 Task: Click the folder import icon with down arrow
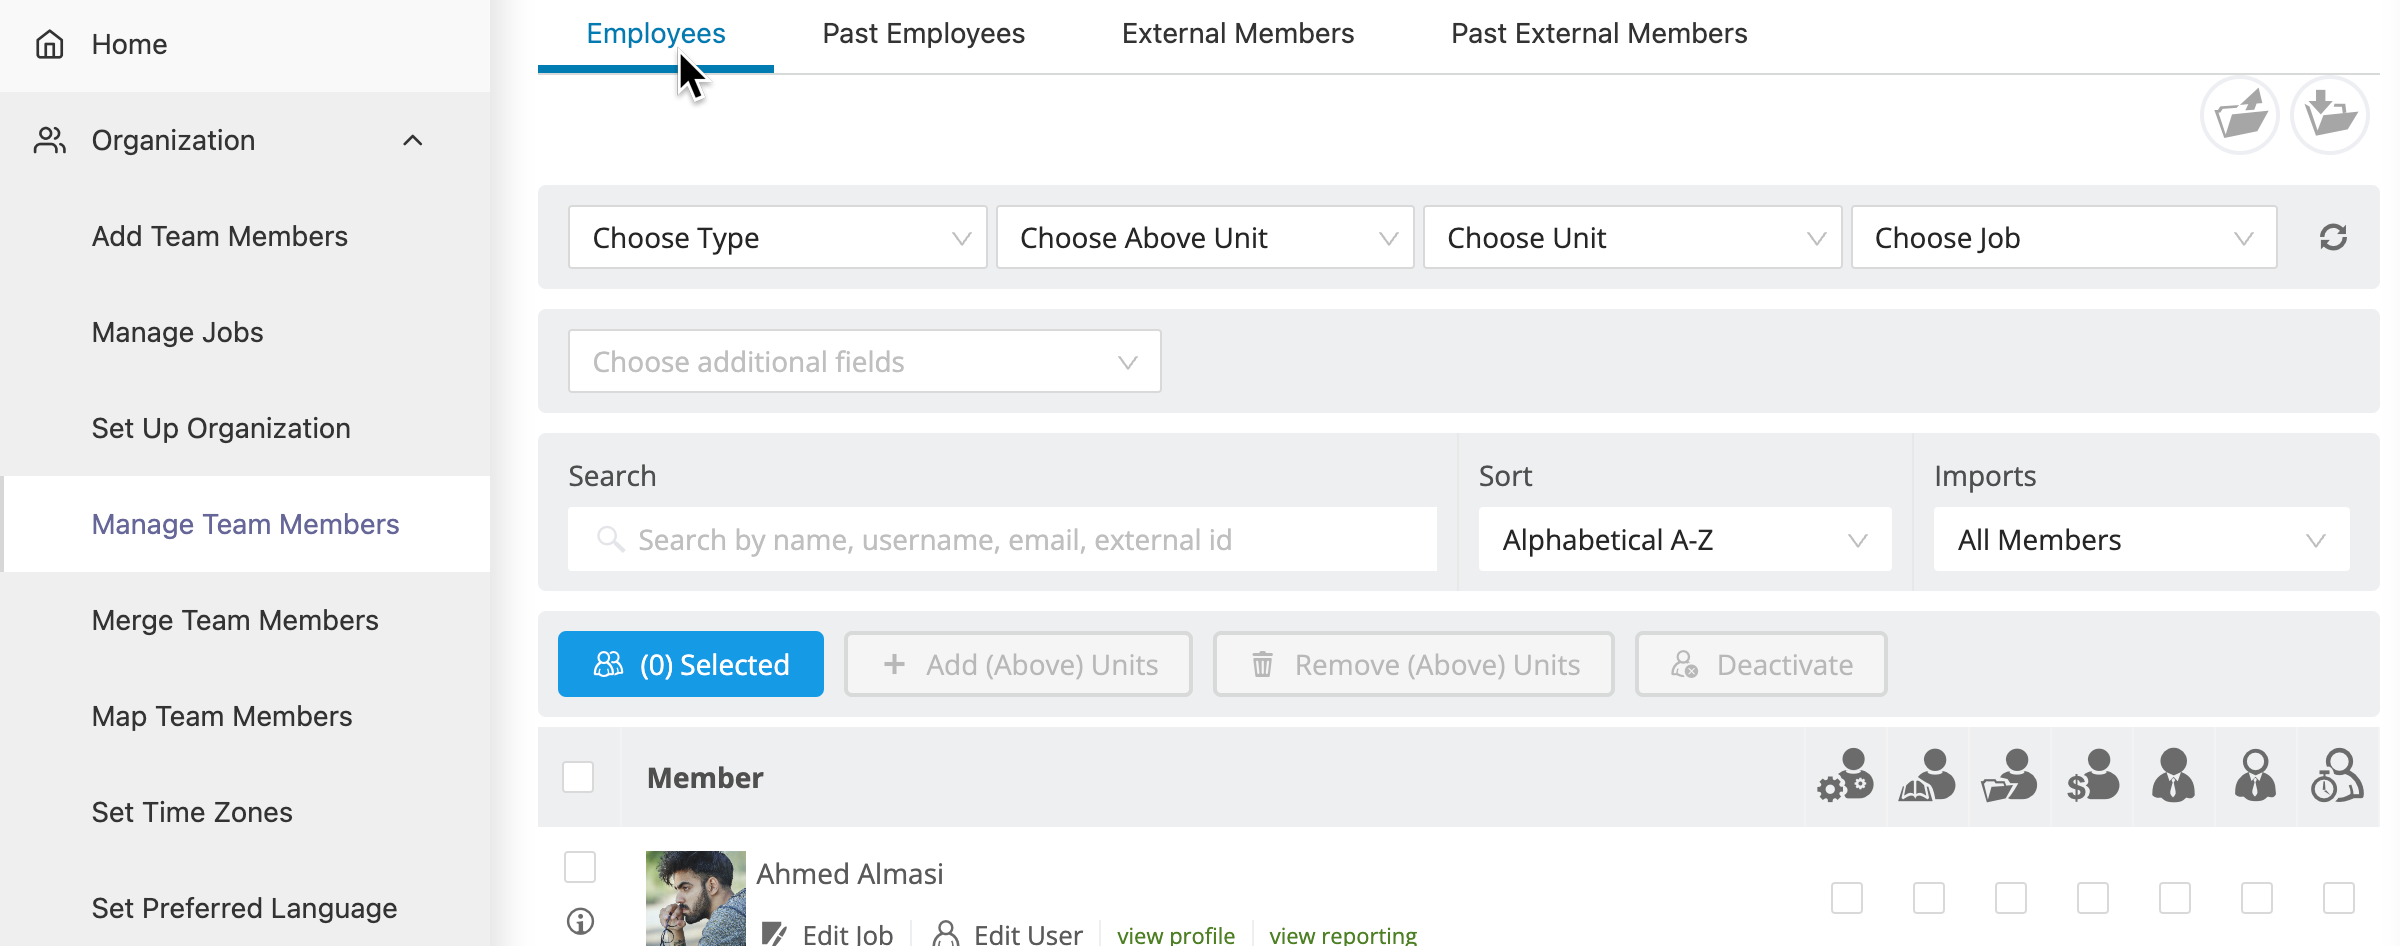coord(2329,116)
